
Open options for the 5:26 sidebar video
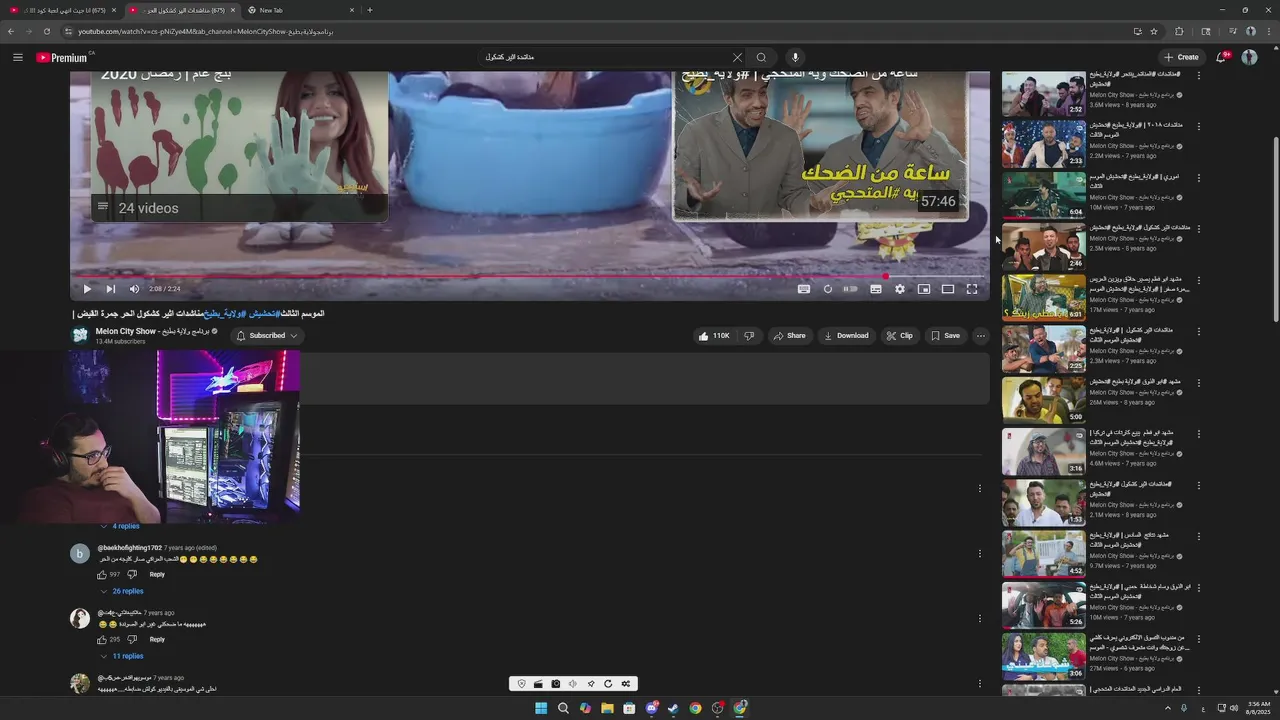1198,588
